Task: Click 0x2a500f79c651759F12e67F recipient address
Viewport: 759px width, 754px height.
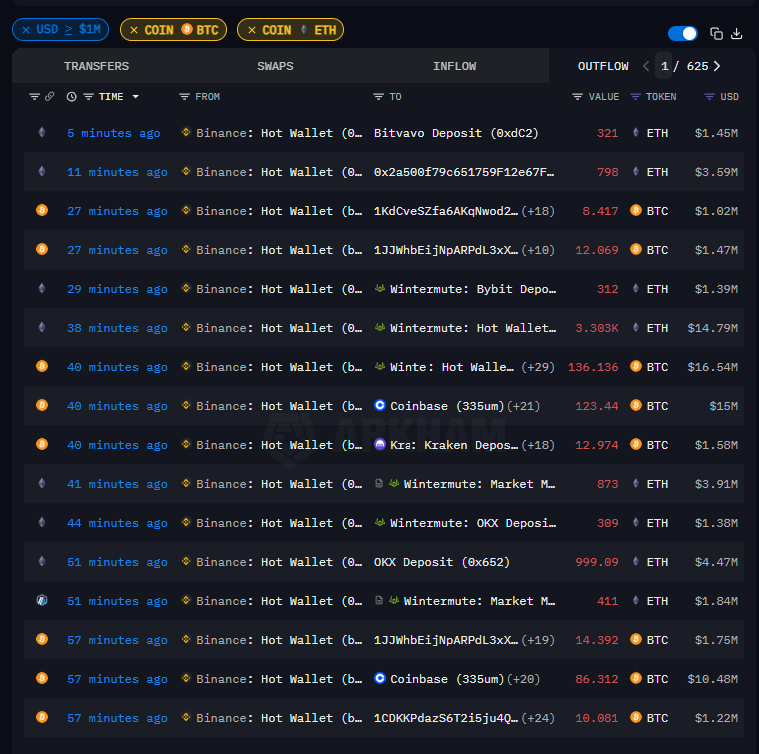Action: click(464, 172)
